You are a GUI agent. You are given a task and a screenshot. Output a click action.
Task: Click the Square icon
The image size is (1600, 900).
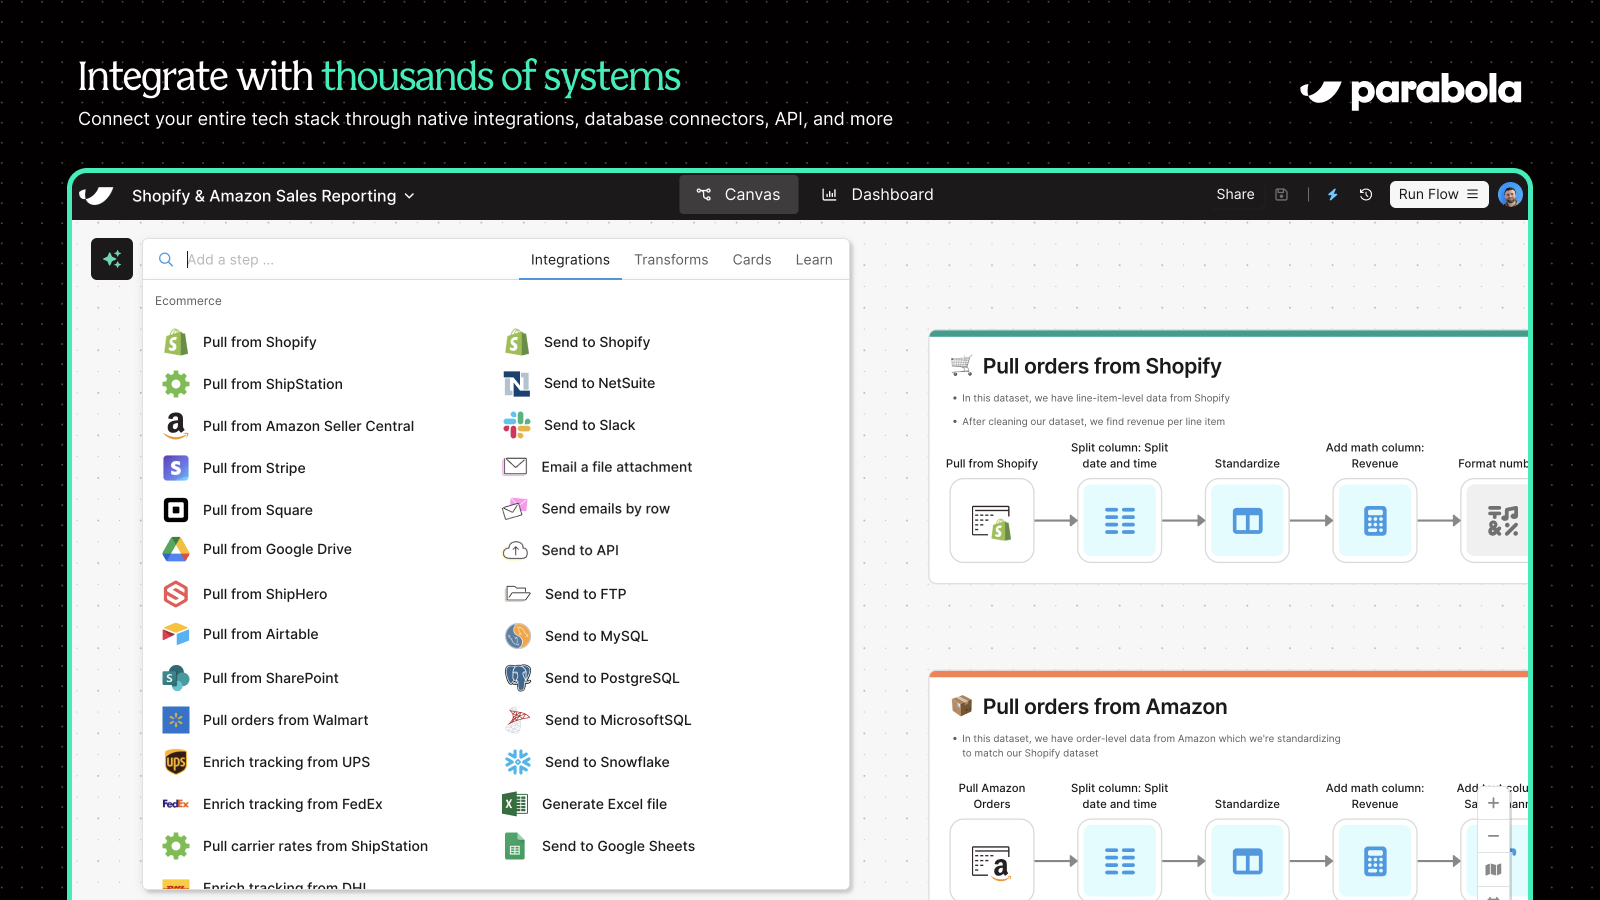point(176,510)
